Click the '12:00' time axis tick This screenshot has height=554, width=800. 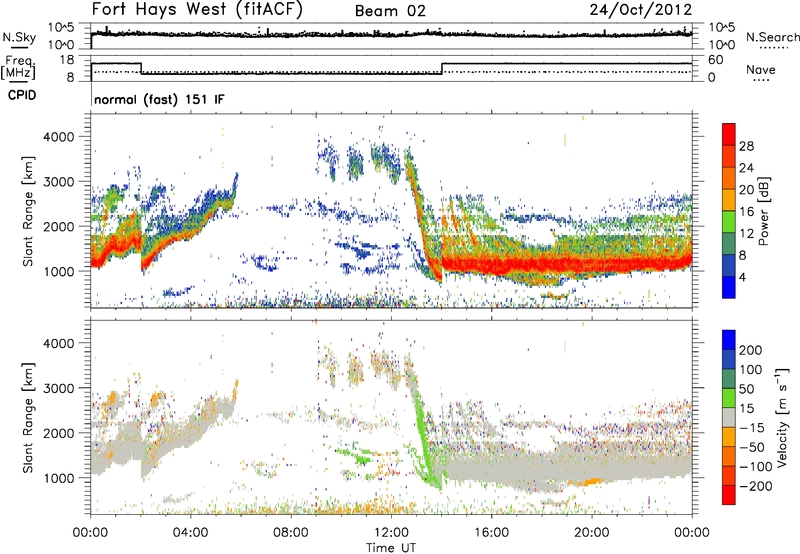pos(391,533)
